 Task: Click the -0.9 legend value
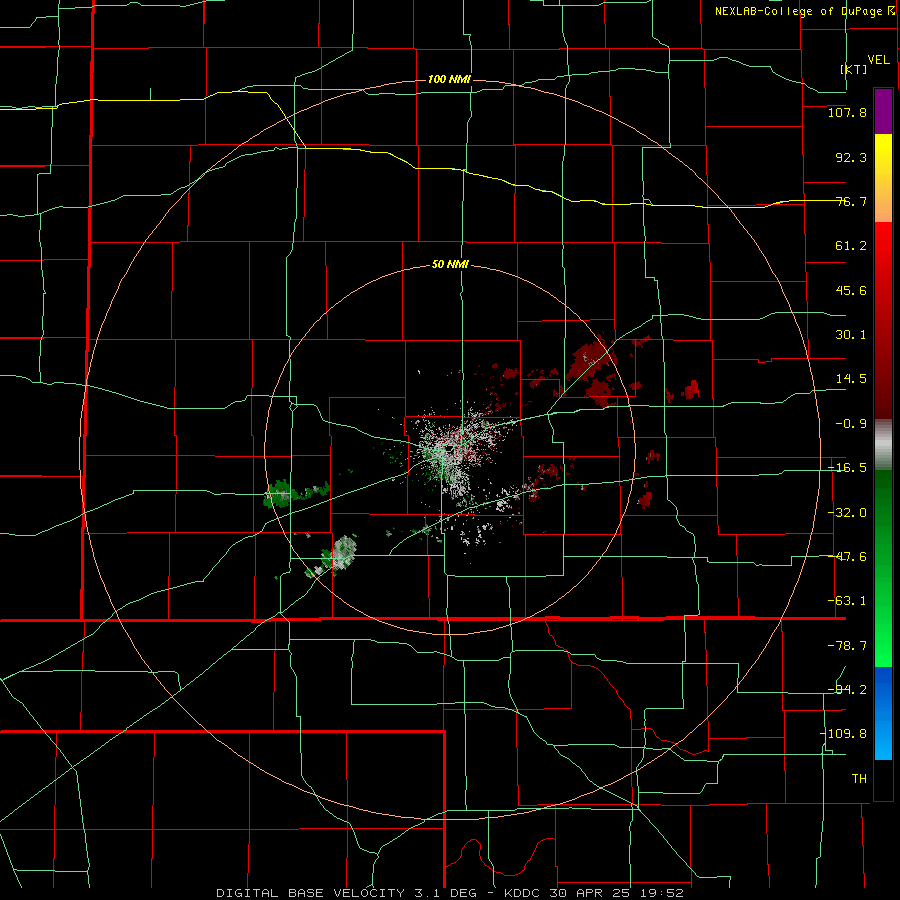pos(851,424)
